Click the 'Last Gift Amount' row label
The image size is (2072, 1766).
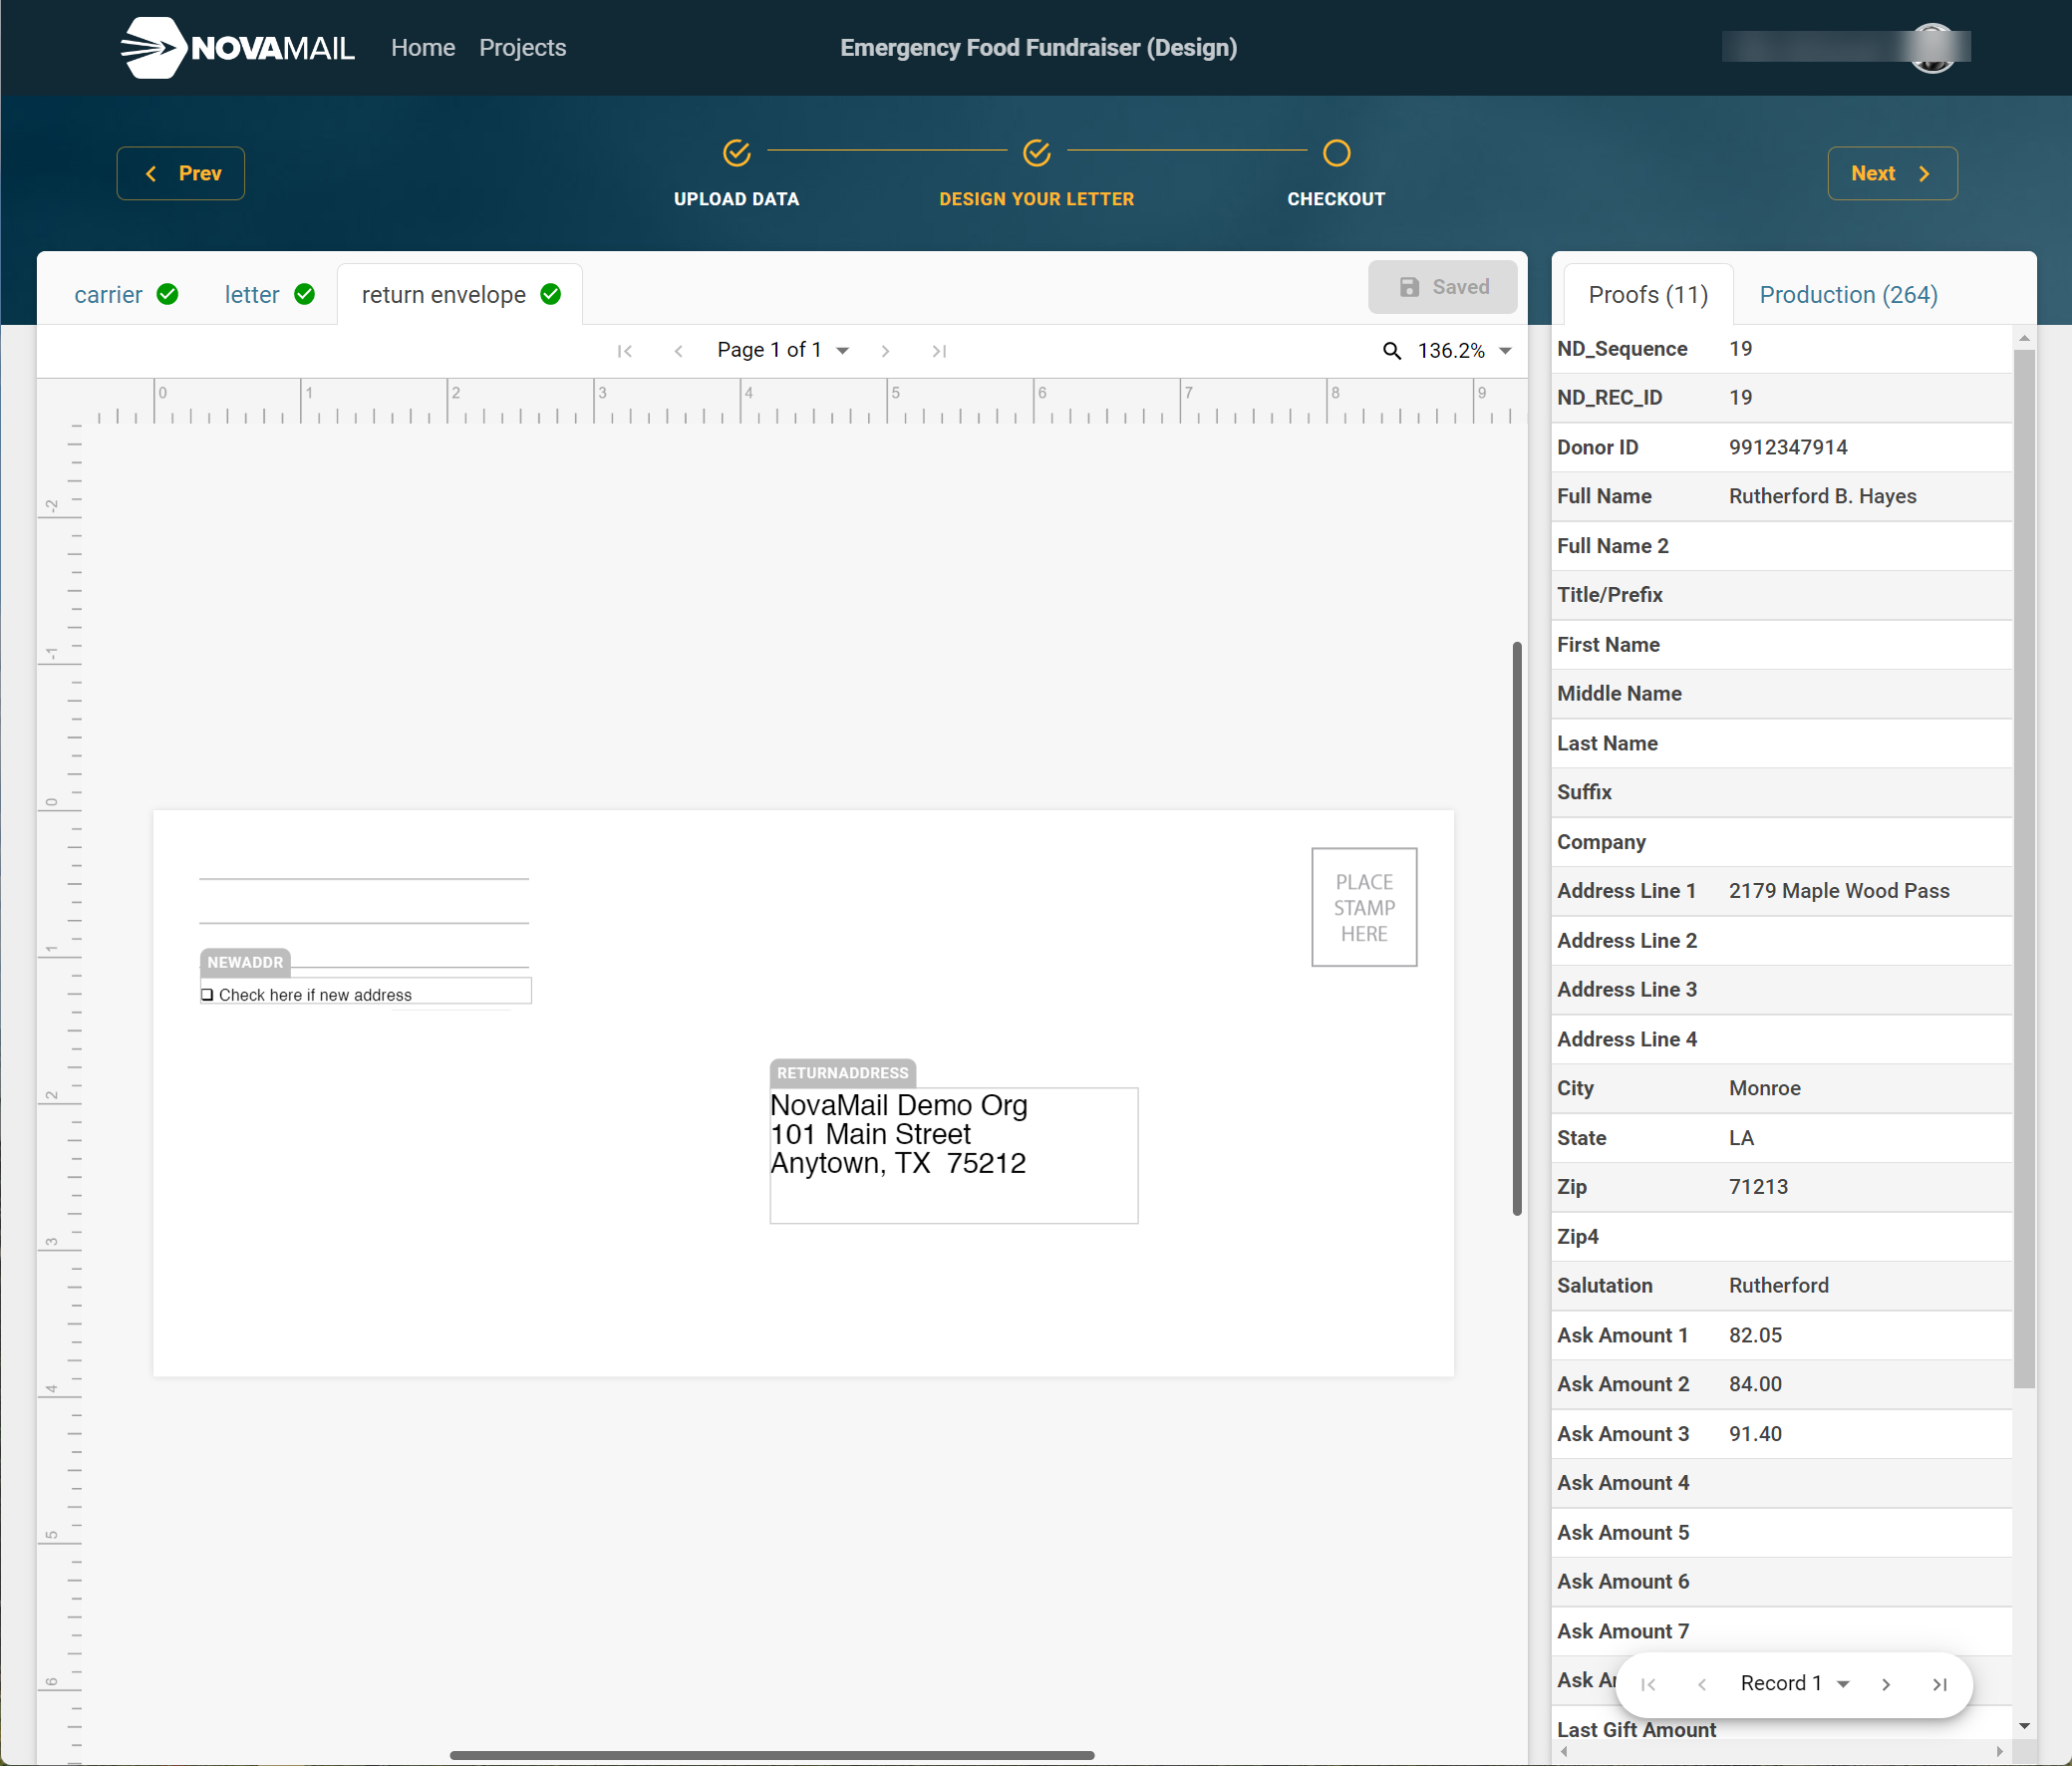coord(1636,1729)
